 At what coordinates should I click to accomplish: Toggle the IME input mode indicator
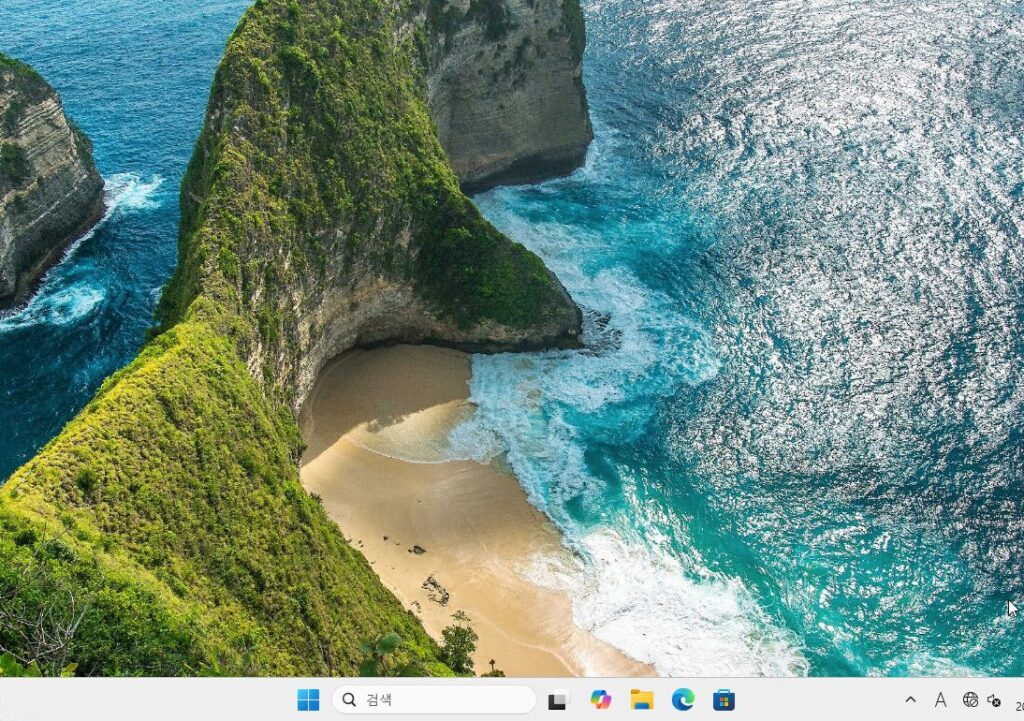coord(940,700)
